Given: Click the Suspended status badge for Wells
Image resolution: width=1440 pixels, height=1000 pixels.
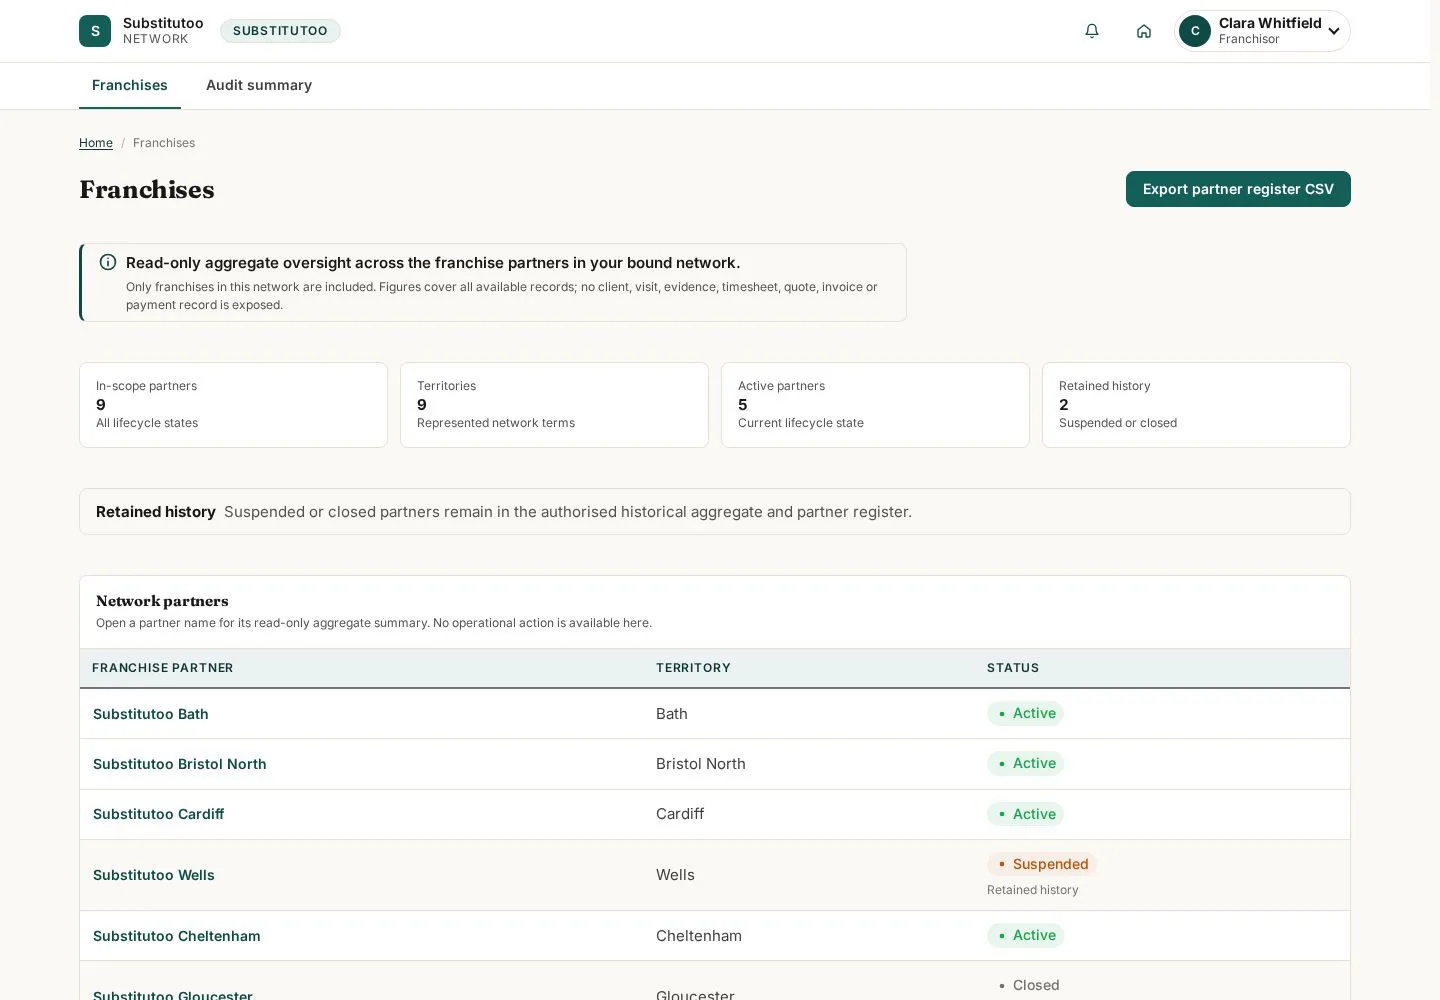Looking at the screenshot, I should (x=1042, y=864).
